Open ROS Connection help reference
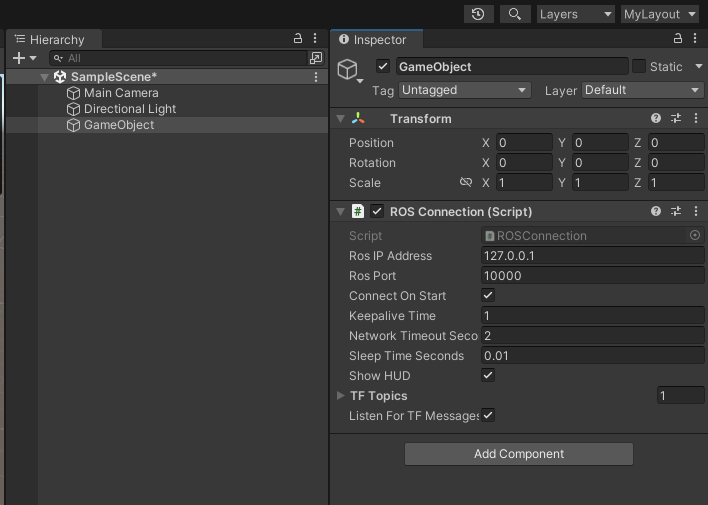The height and width of the screenshot is (505, 708). [656, 211]
